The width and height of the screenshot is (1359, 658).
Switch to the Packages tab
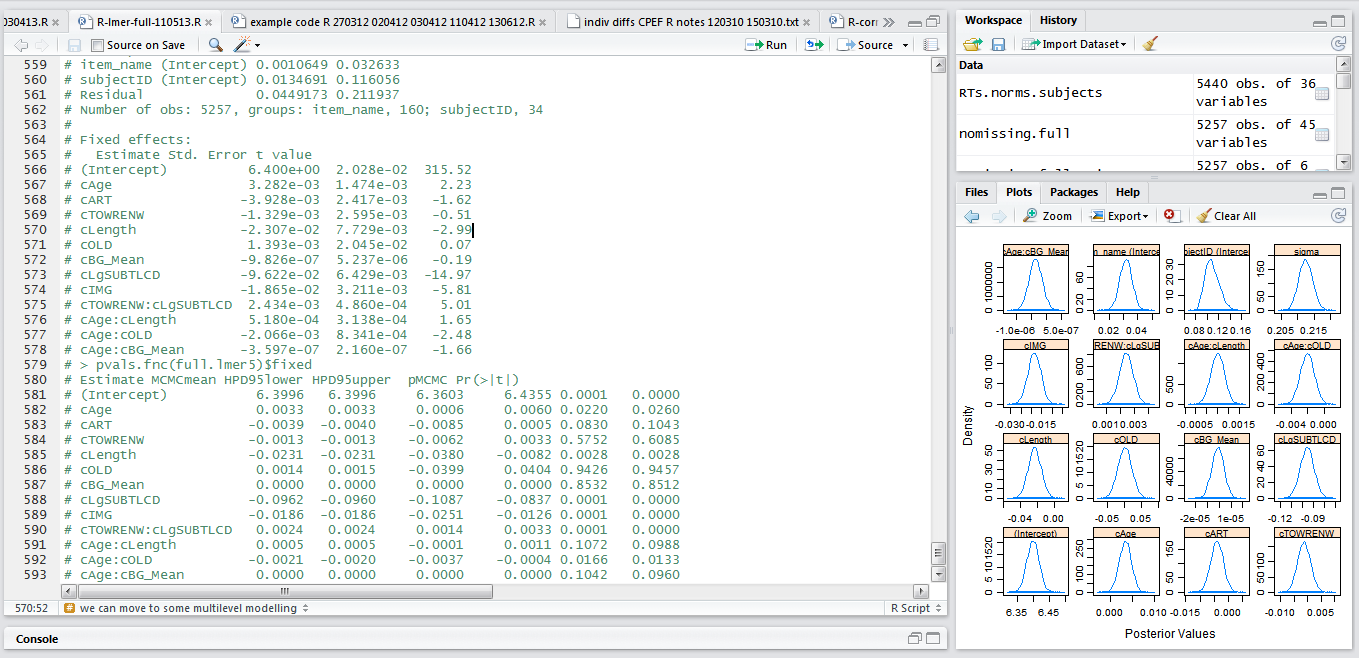click(1074, 192)
